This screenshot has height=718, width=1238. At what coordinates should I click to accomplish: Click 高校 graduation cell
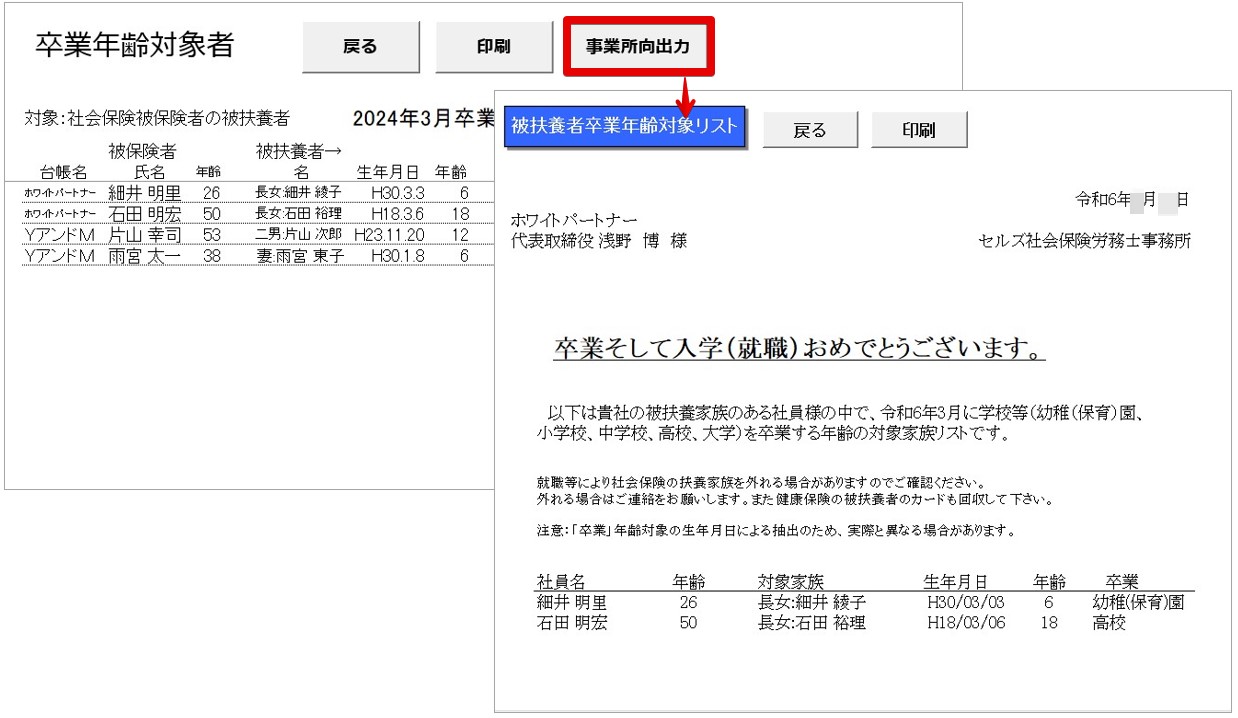(x=1110, y=623)
